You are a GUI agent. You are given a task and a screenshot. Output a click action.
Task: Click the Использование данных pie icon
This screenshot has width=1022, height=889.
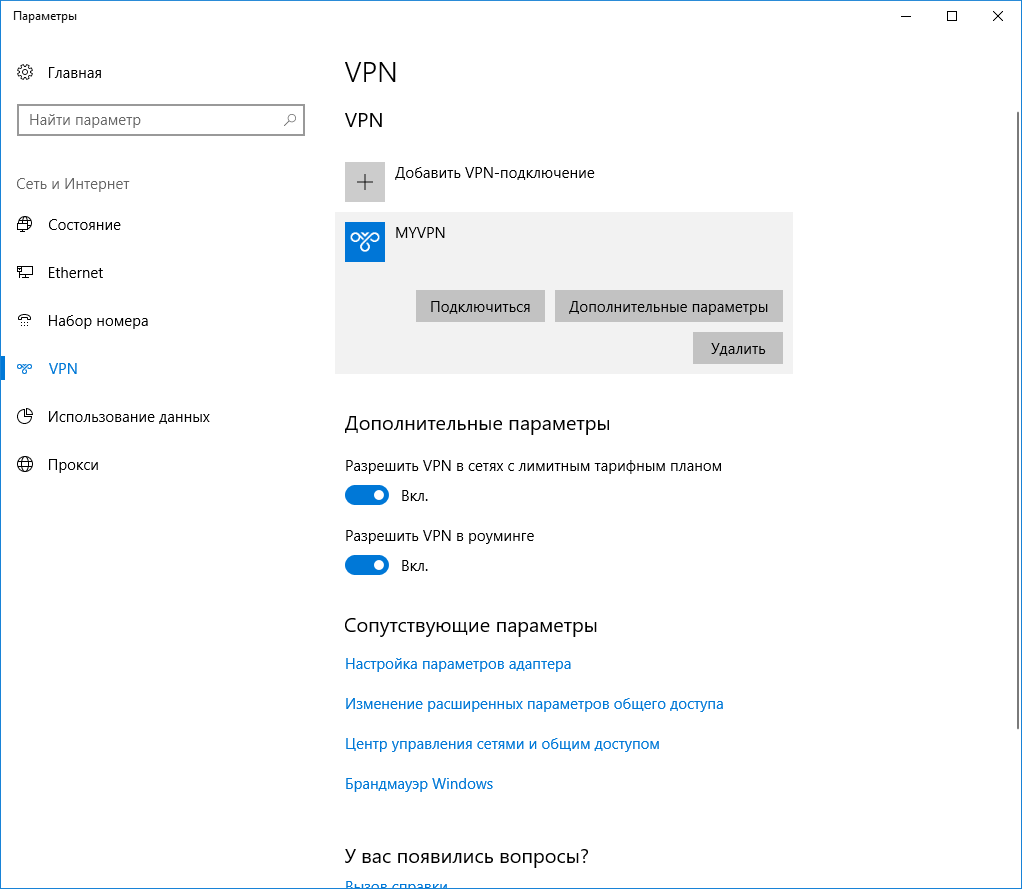coord(25,416)
